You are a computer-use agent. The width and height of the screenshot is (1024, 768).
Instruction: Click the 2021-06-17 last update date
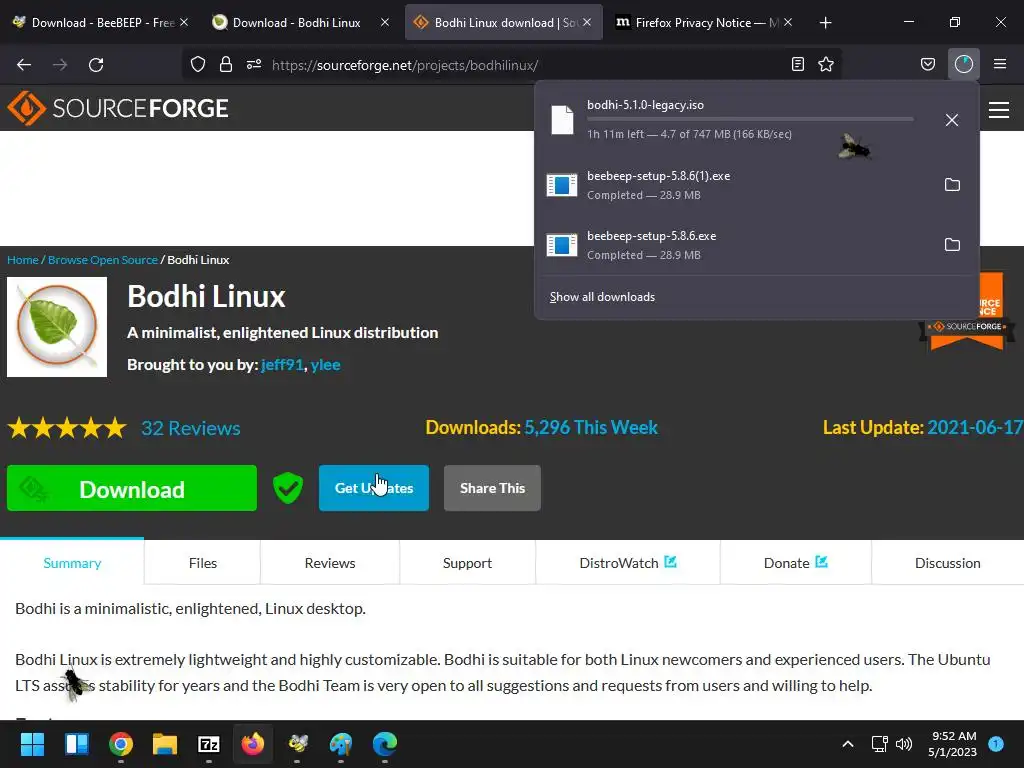pyautogui.click(x=975, y=428)
